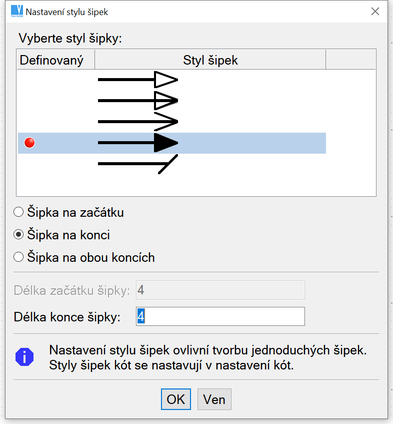Click the Styl šipek column header

click(210, 60)
